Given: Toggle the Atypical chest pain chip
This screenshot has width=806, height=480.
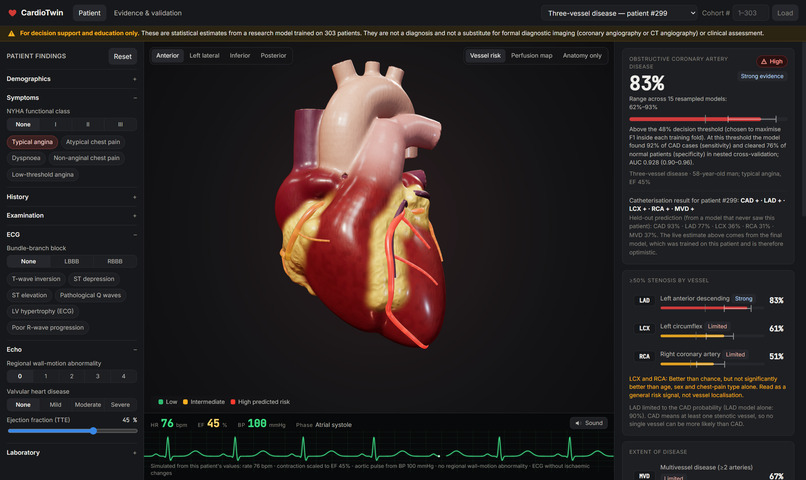Looking at the screenshot, I should (x=93, y=142).
